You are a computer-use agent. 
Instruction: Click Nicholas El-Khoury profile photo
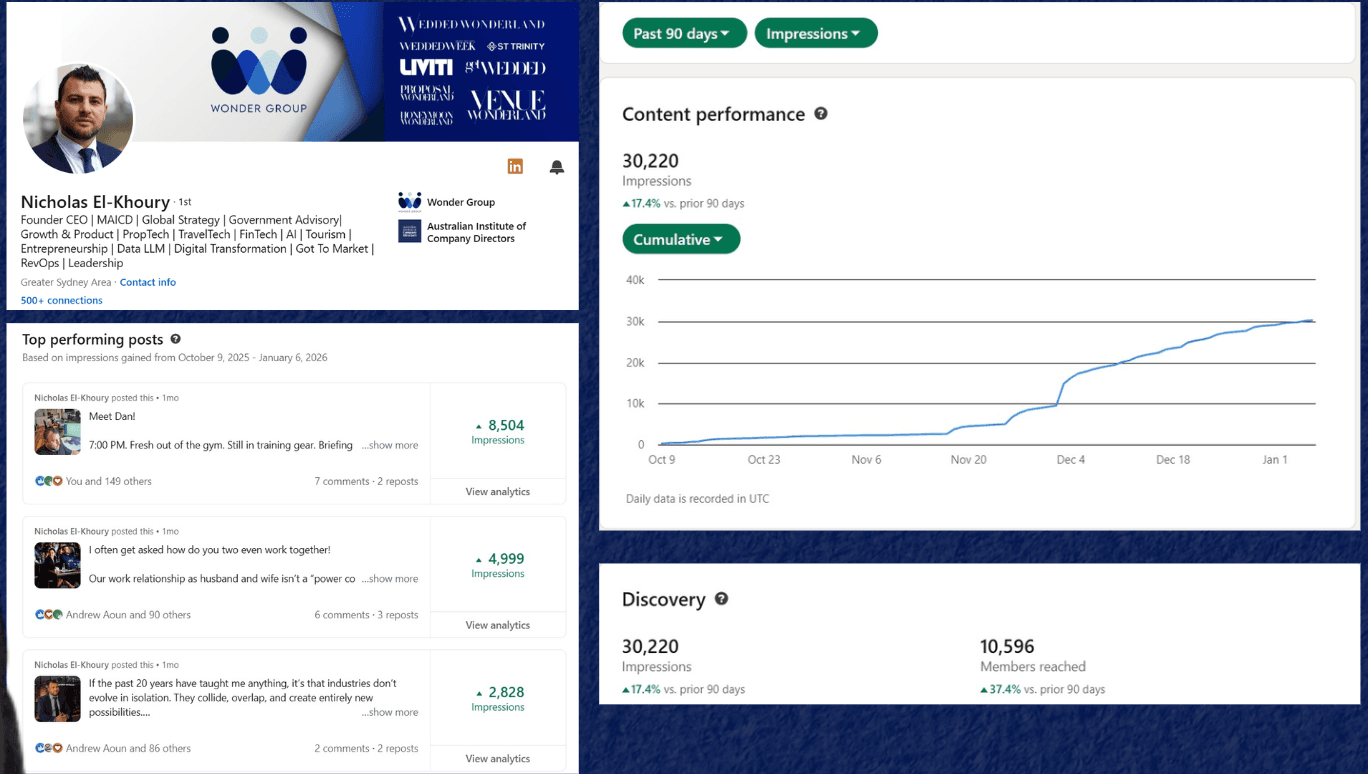[x=78, y=120]
